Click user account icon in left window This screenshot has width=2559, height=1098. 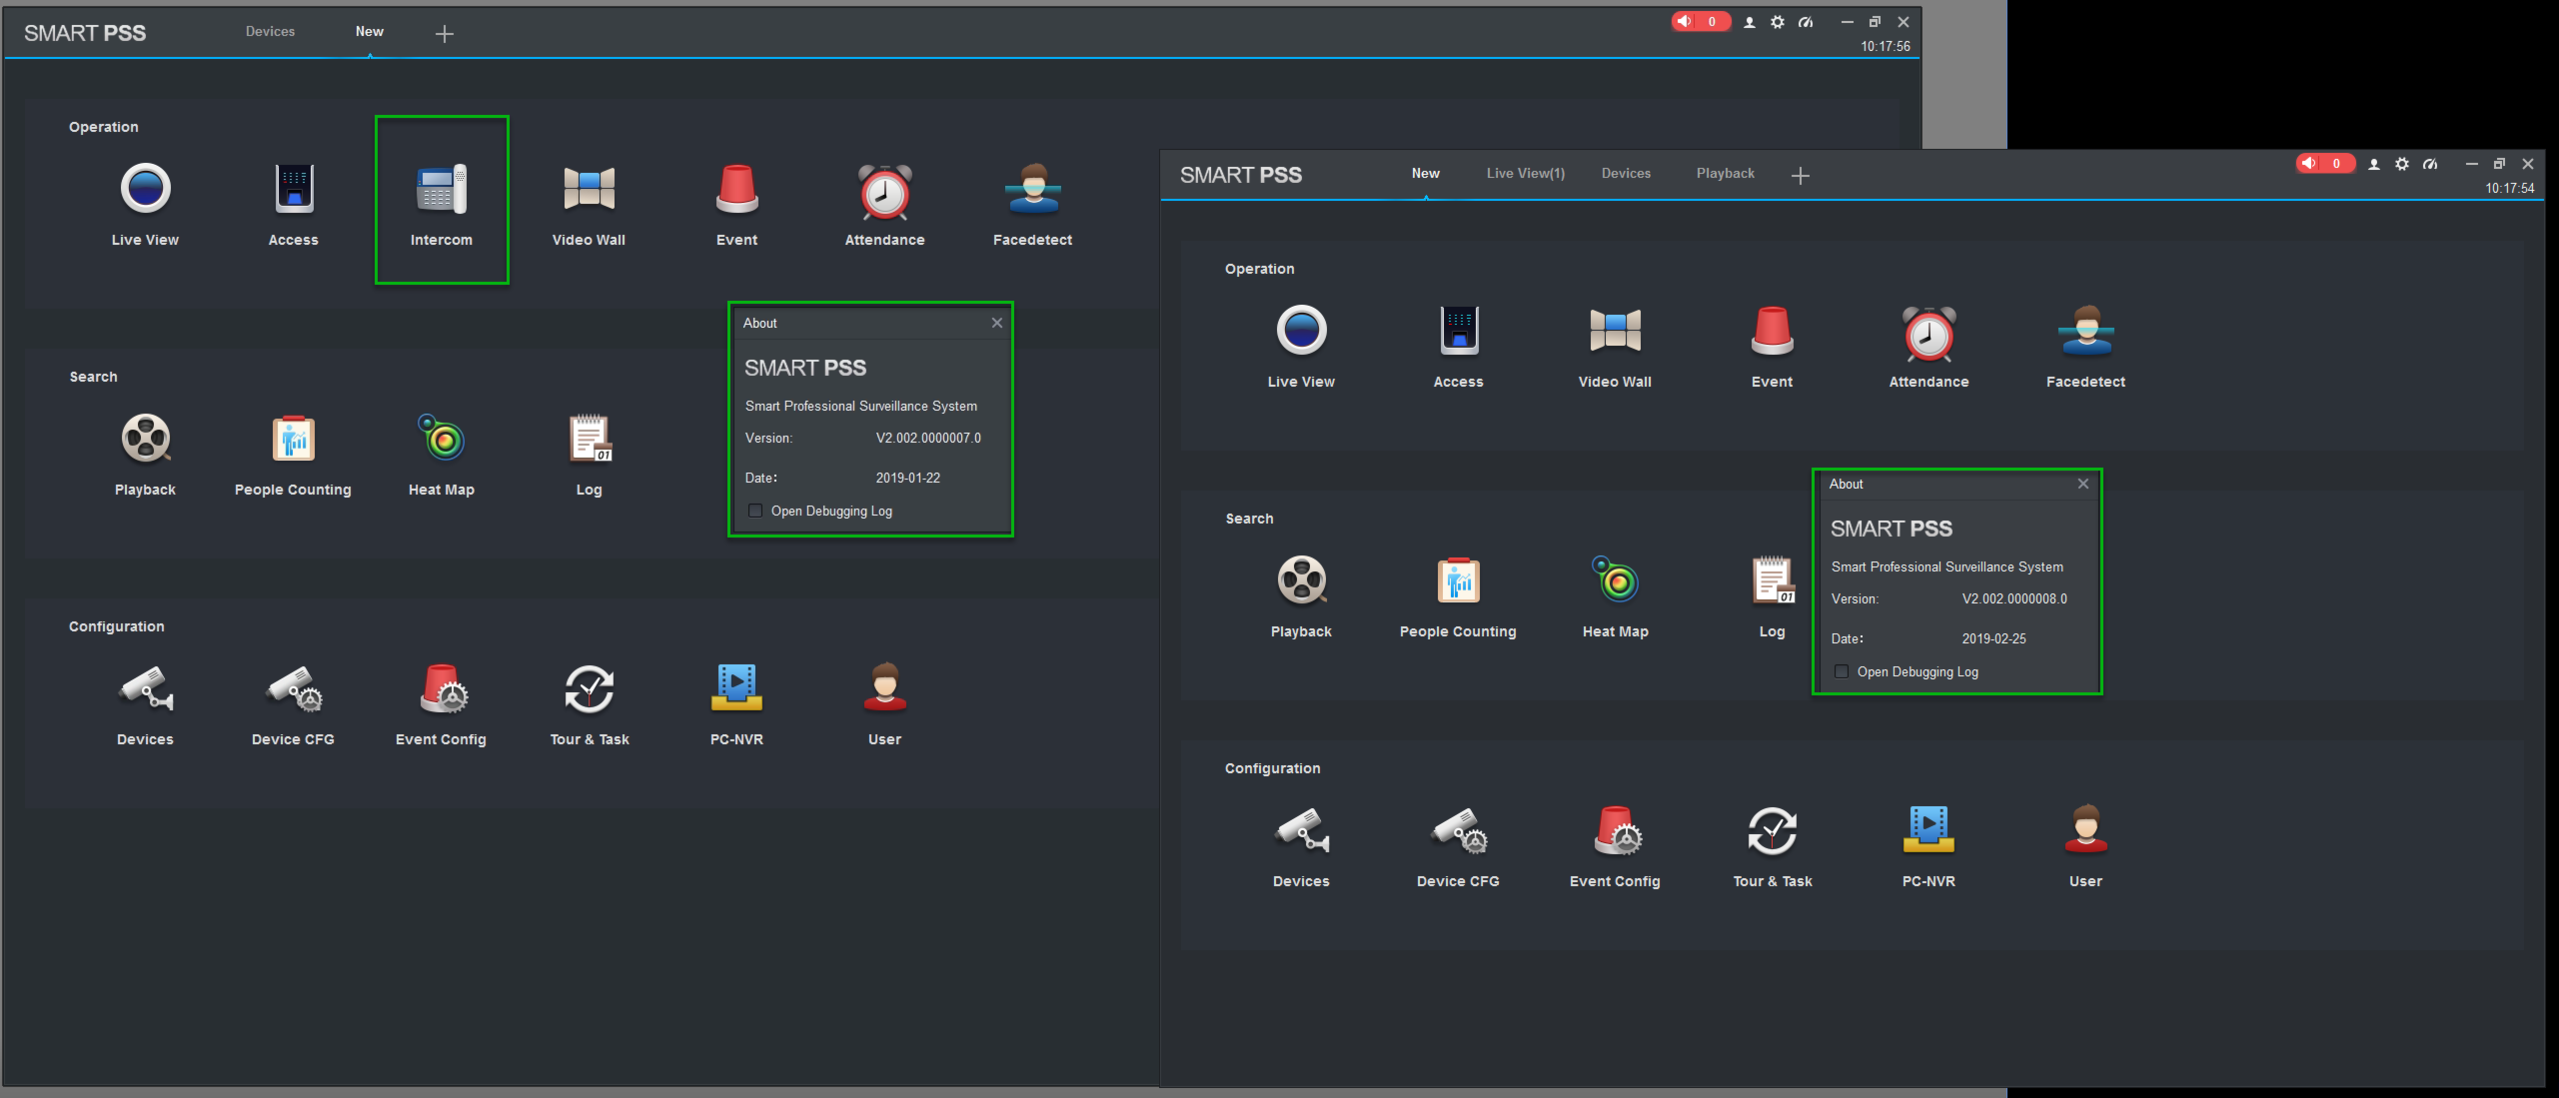1749,22
